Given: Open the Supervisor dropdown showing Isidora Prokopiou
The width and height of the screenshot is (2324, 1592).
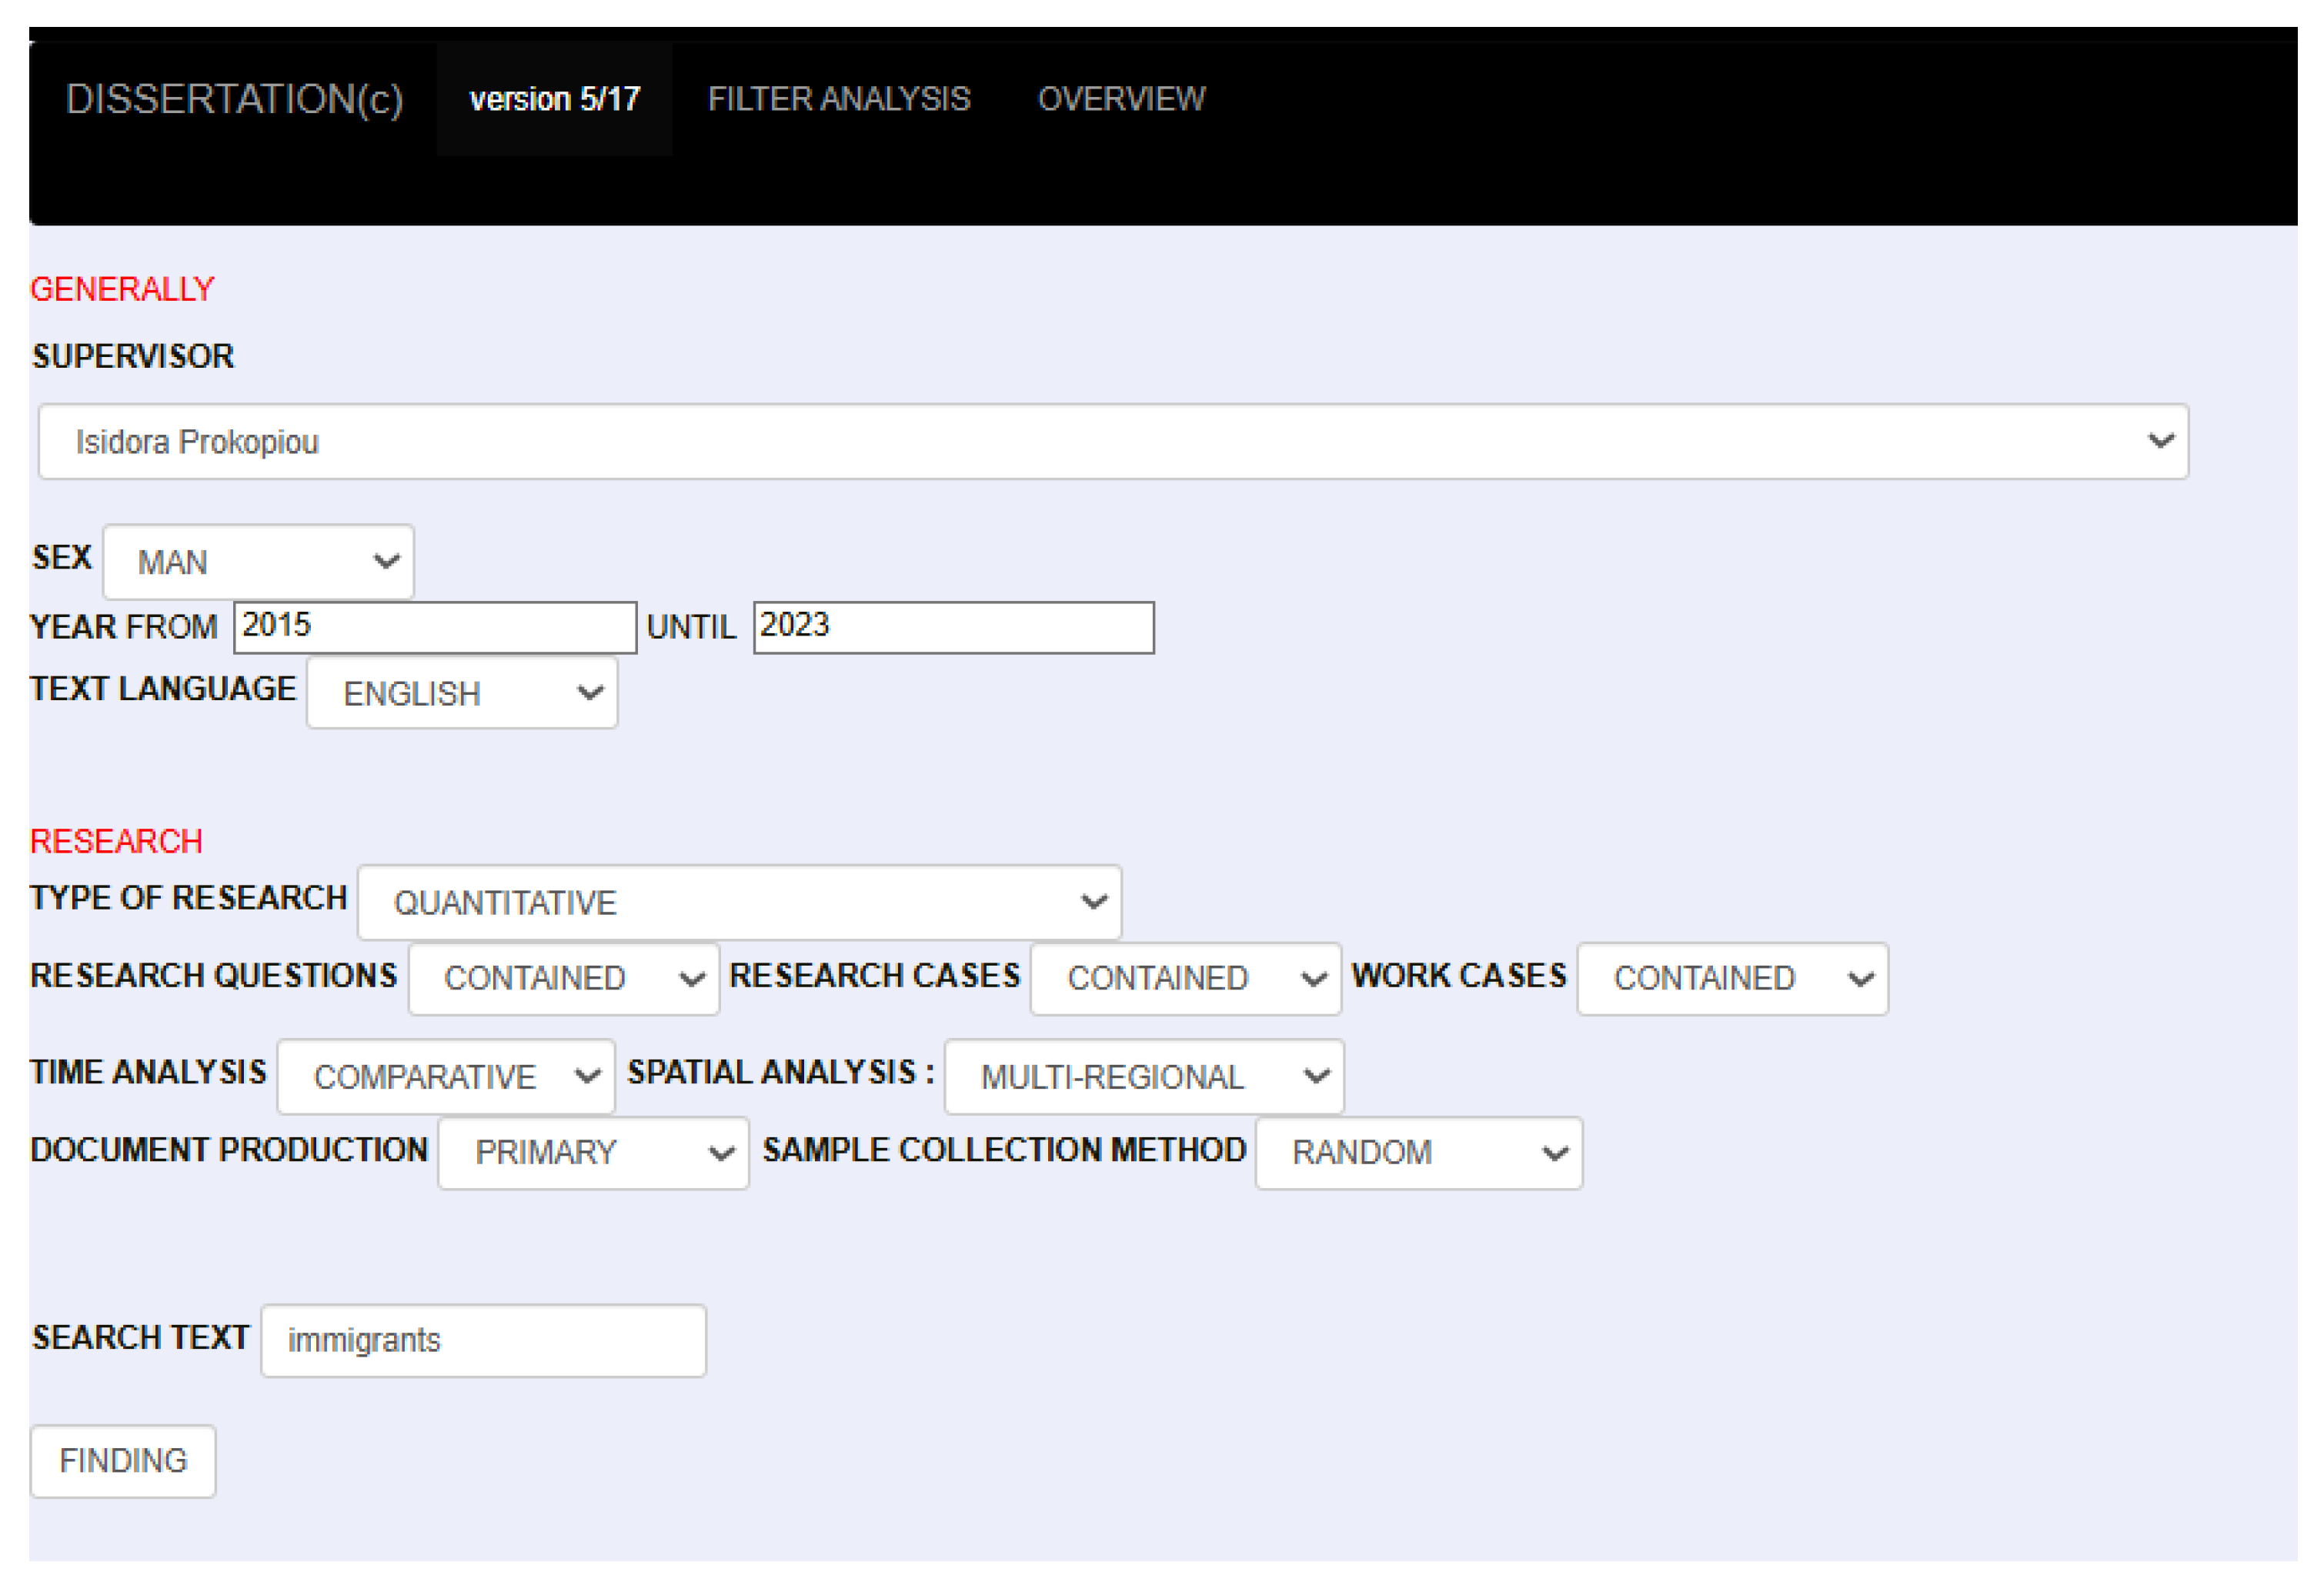Looking at the screenshot, I should (1100, 441).
